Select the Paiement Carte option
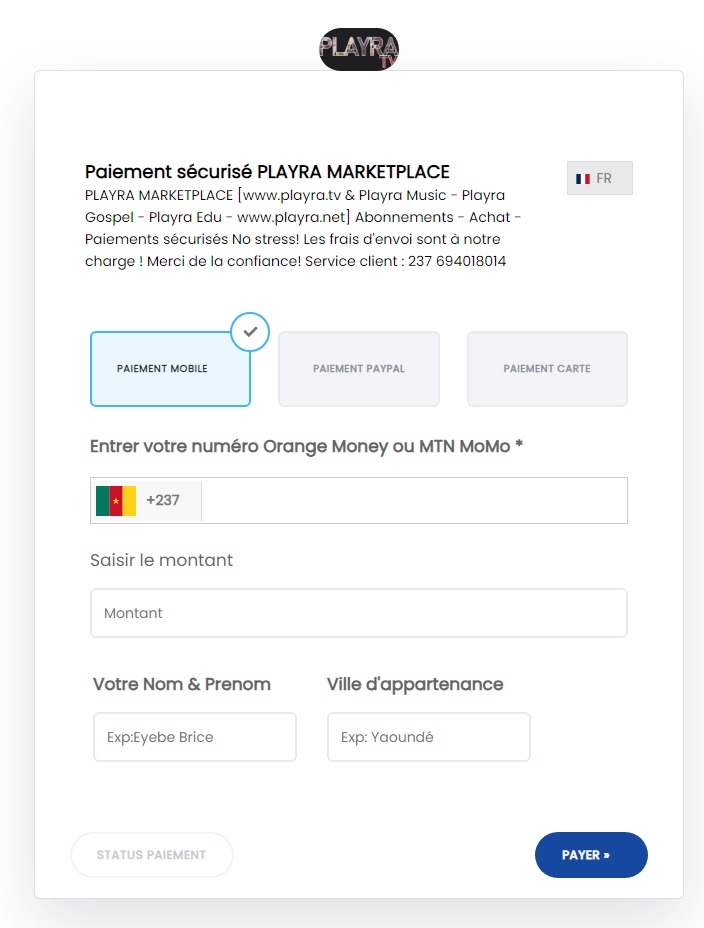 pos(547,369)
